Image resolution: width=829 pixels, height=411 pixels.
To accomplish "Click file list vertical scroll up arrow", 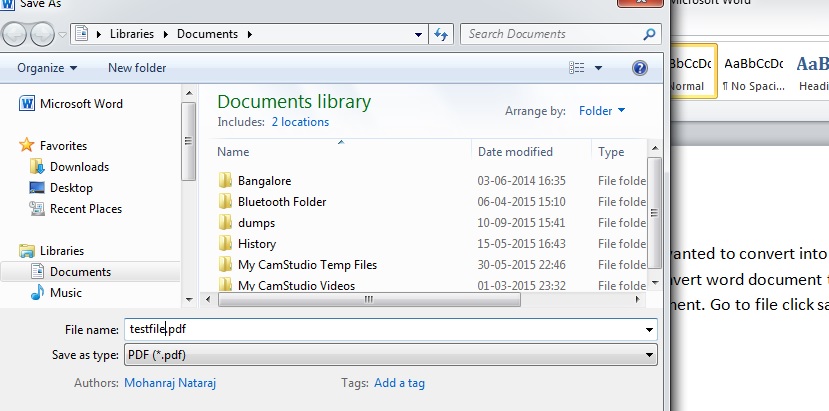I will pos(655,148).
